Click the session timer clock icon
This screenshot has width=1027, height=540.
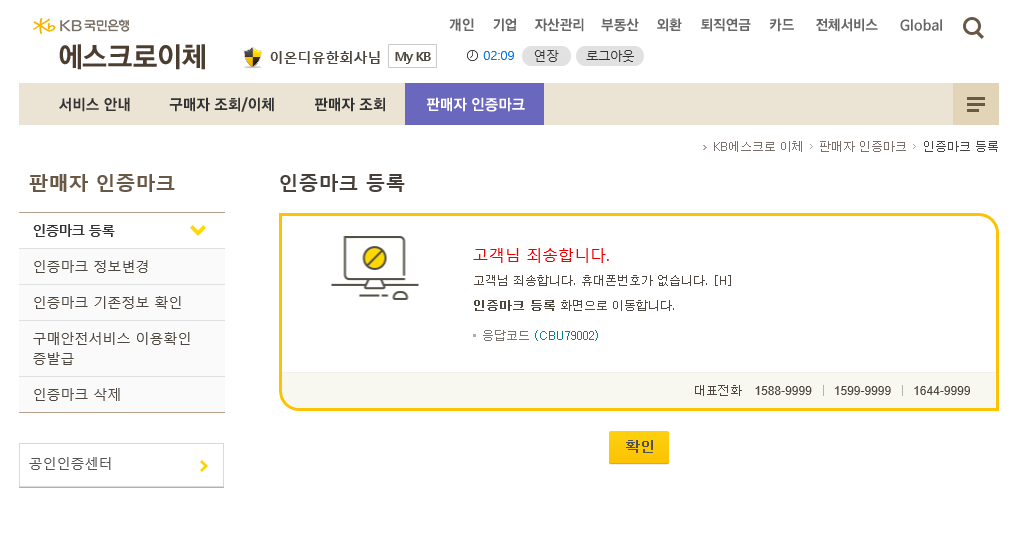(x=472, y=56)
